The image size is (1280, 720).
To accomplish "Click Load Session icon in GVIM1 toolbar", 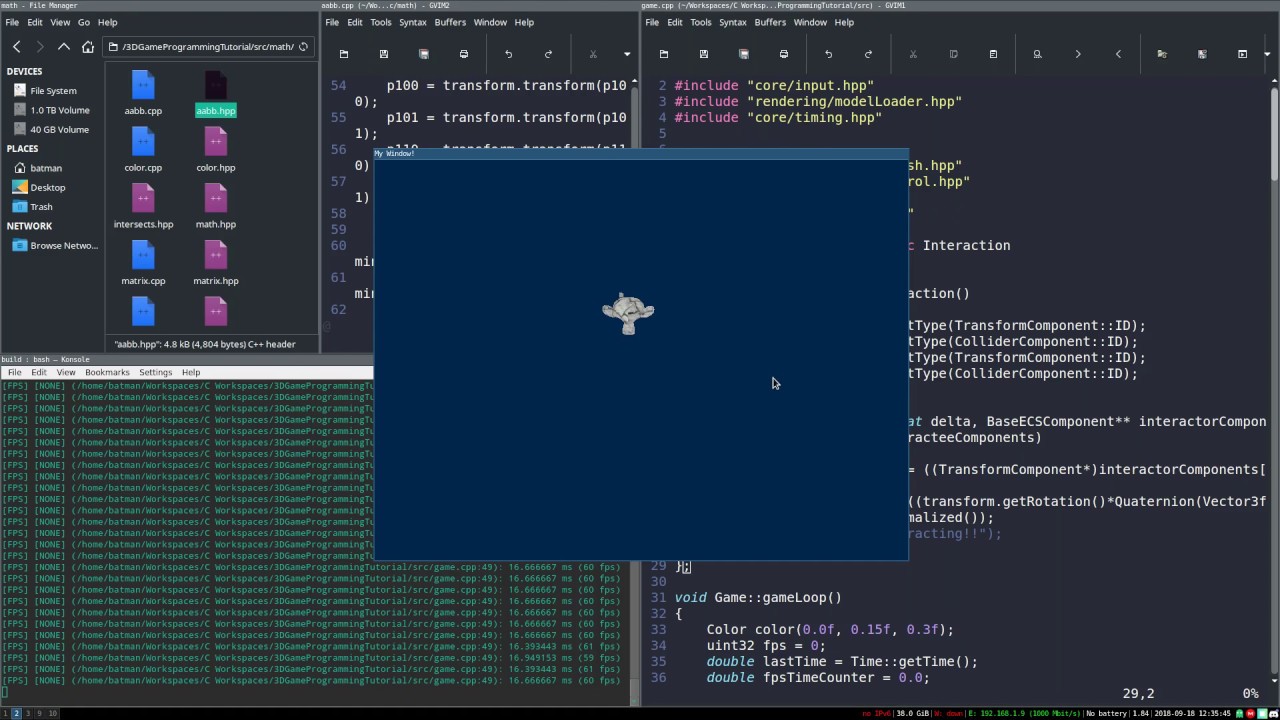I will pos(1162,54).
